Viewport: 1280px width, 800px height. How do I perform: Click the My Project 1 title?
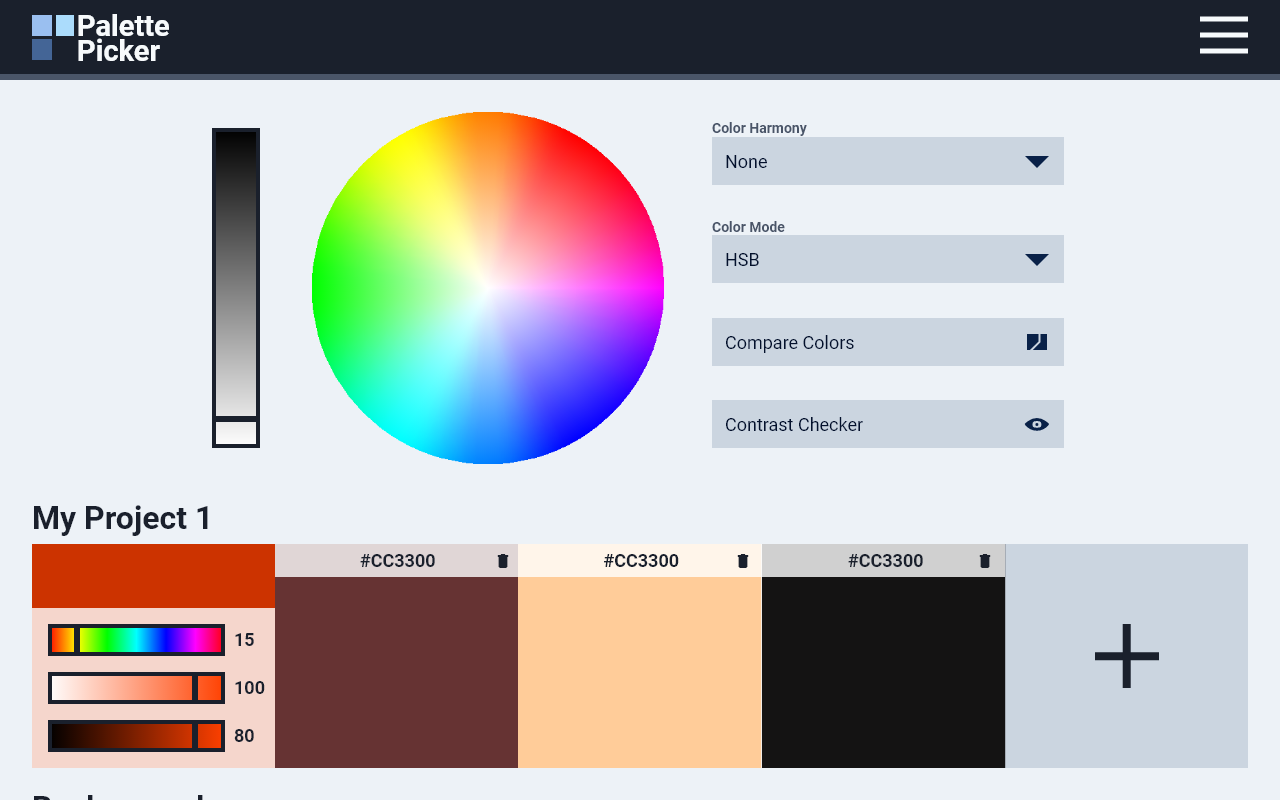point(122,518)
